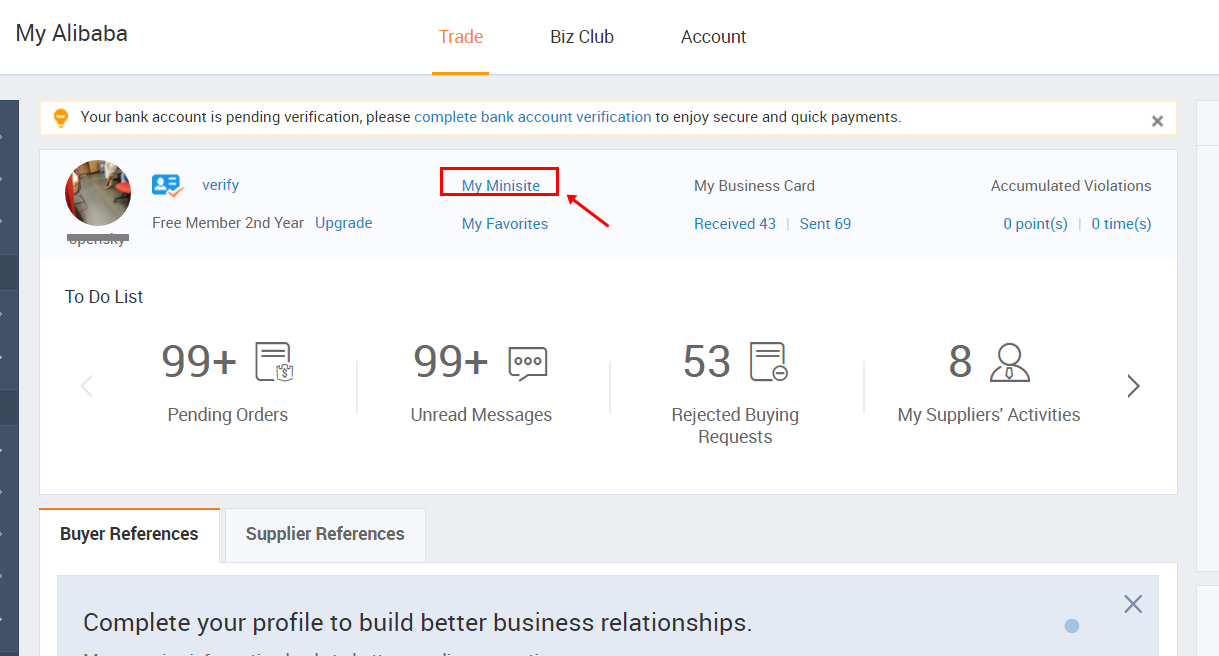Screen dimensions: 1219x656
Task: Click the 8 suppliers' activities count
Action: pos(960,362)
